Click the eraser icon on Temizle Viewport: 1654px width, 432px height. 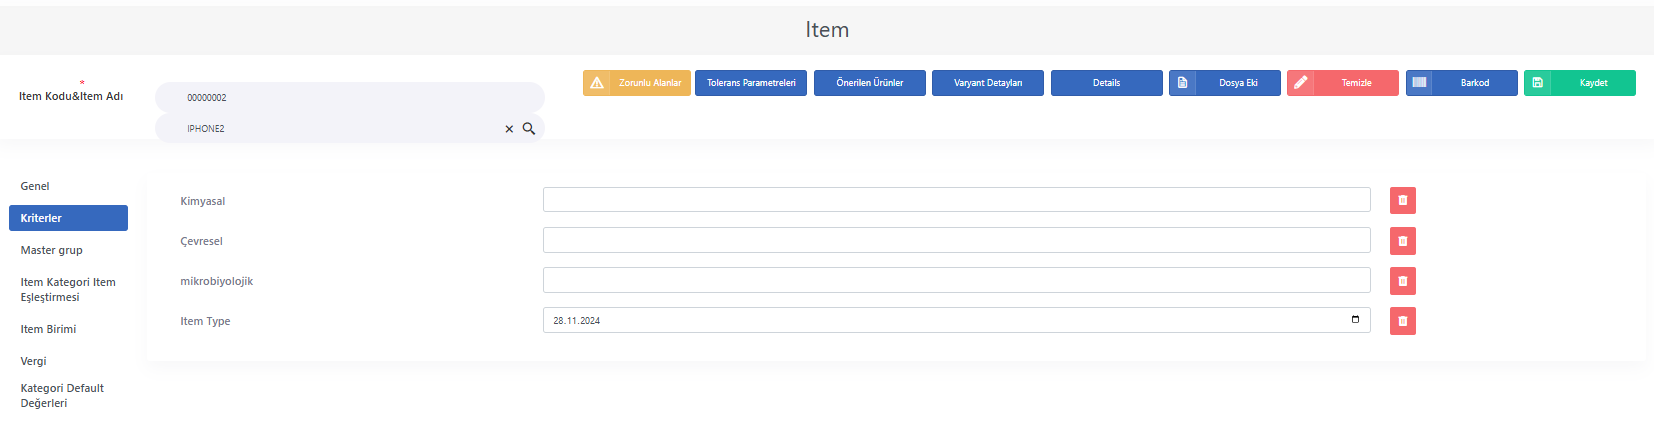[1300, 83]
